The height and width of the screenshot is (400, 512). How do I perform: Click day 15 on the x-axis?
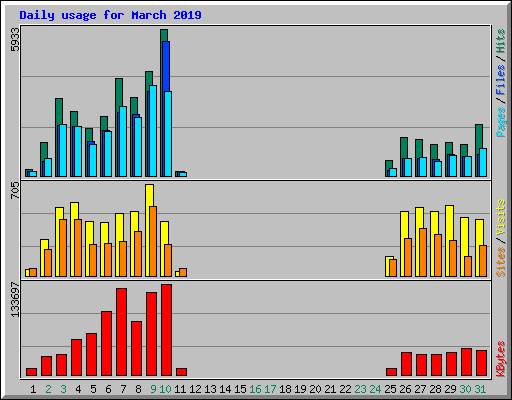point(240,389)
